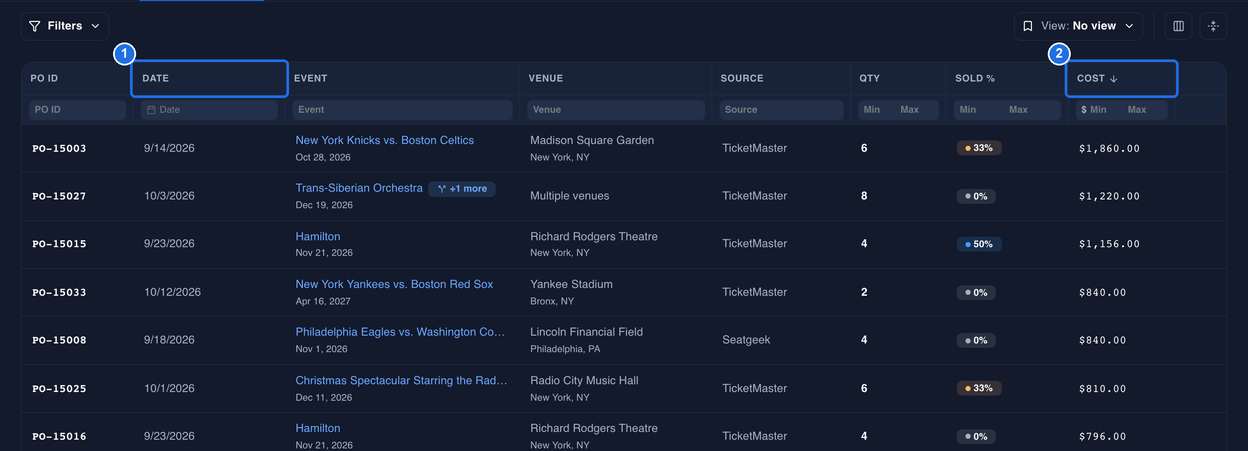Open Hamilton link in PO-15015 row
1248x451 pixels.
(x=318, y=237)
